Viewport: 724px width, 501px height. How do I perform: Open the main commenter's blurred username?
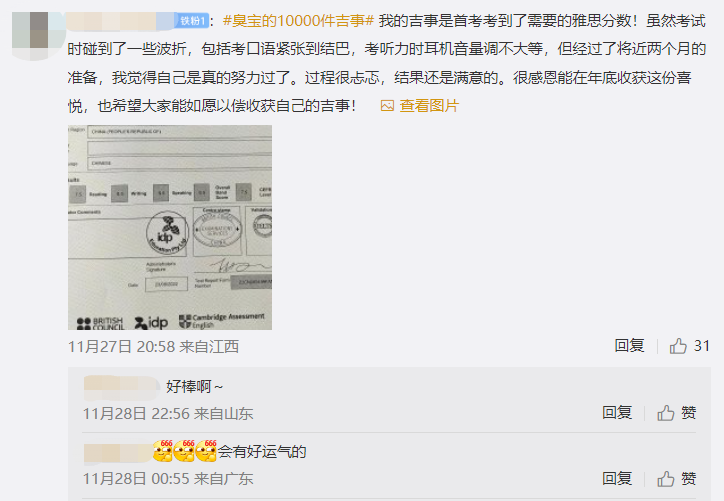(x=121, y=21)
